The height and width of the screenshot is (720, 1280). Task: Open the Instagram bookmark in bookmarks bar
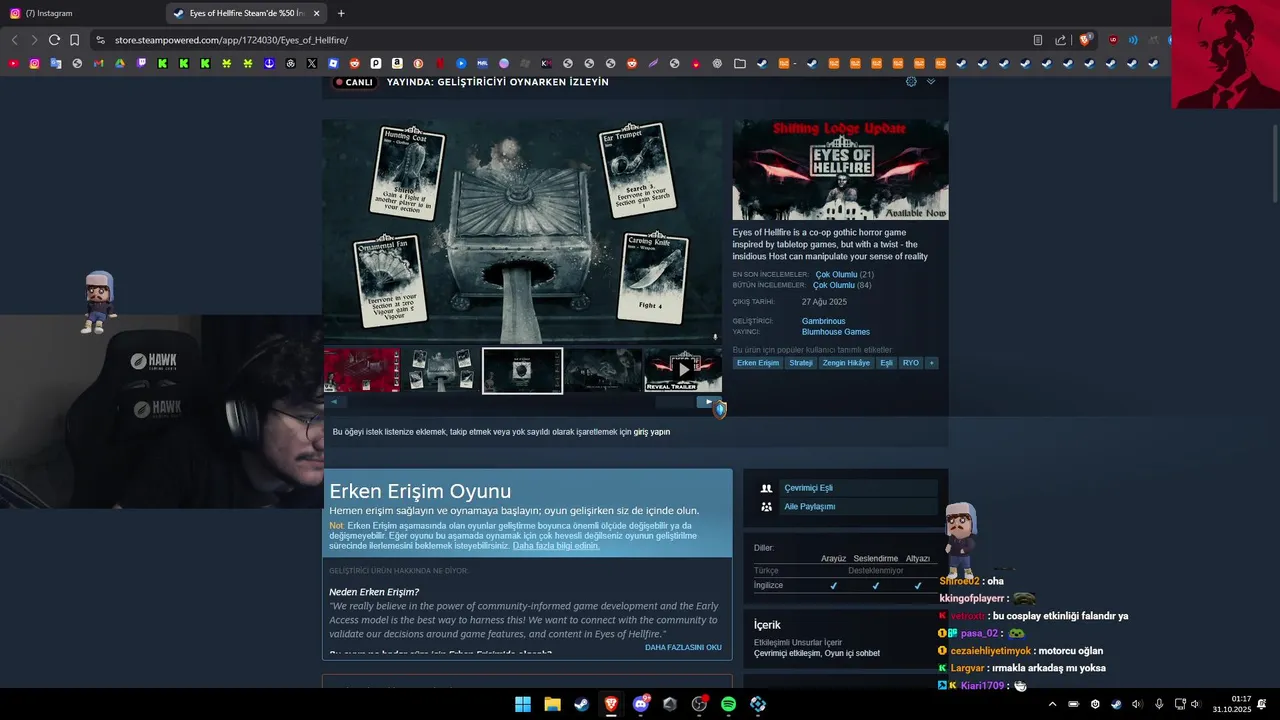pyautogui.click(x=34, y=63)
